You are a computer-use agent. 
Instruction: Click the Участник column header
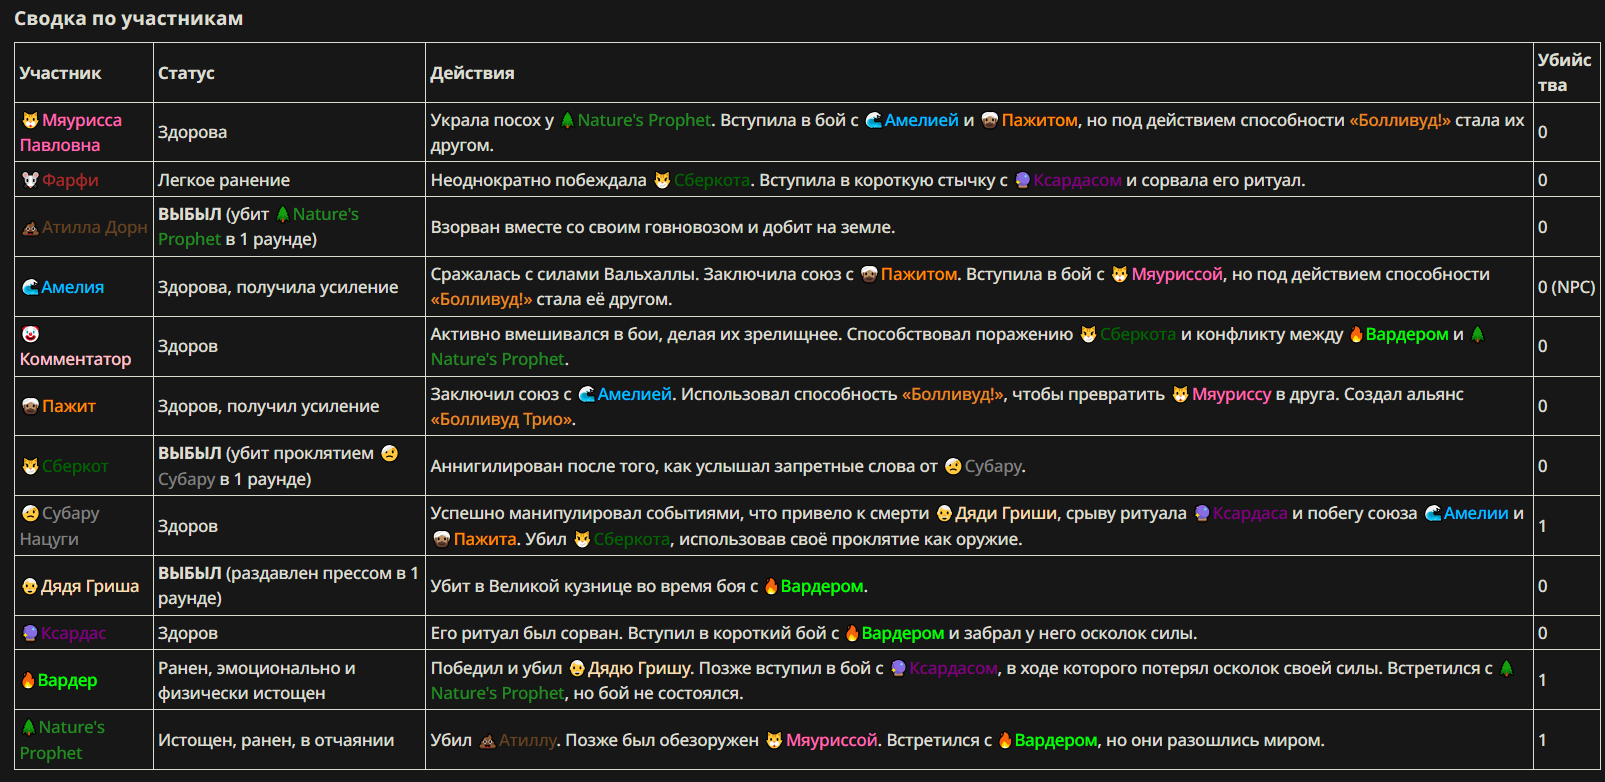(60, 73)
